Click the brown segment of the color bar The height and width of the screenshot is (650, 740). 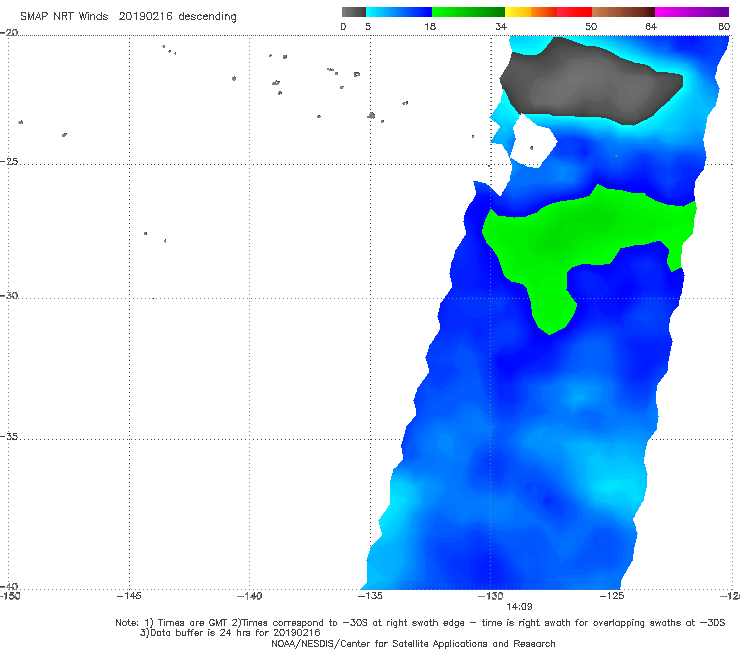coord(623,12)
